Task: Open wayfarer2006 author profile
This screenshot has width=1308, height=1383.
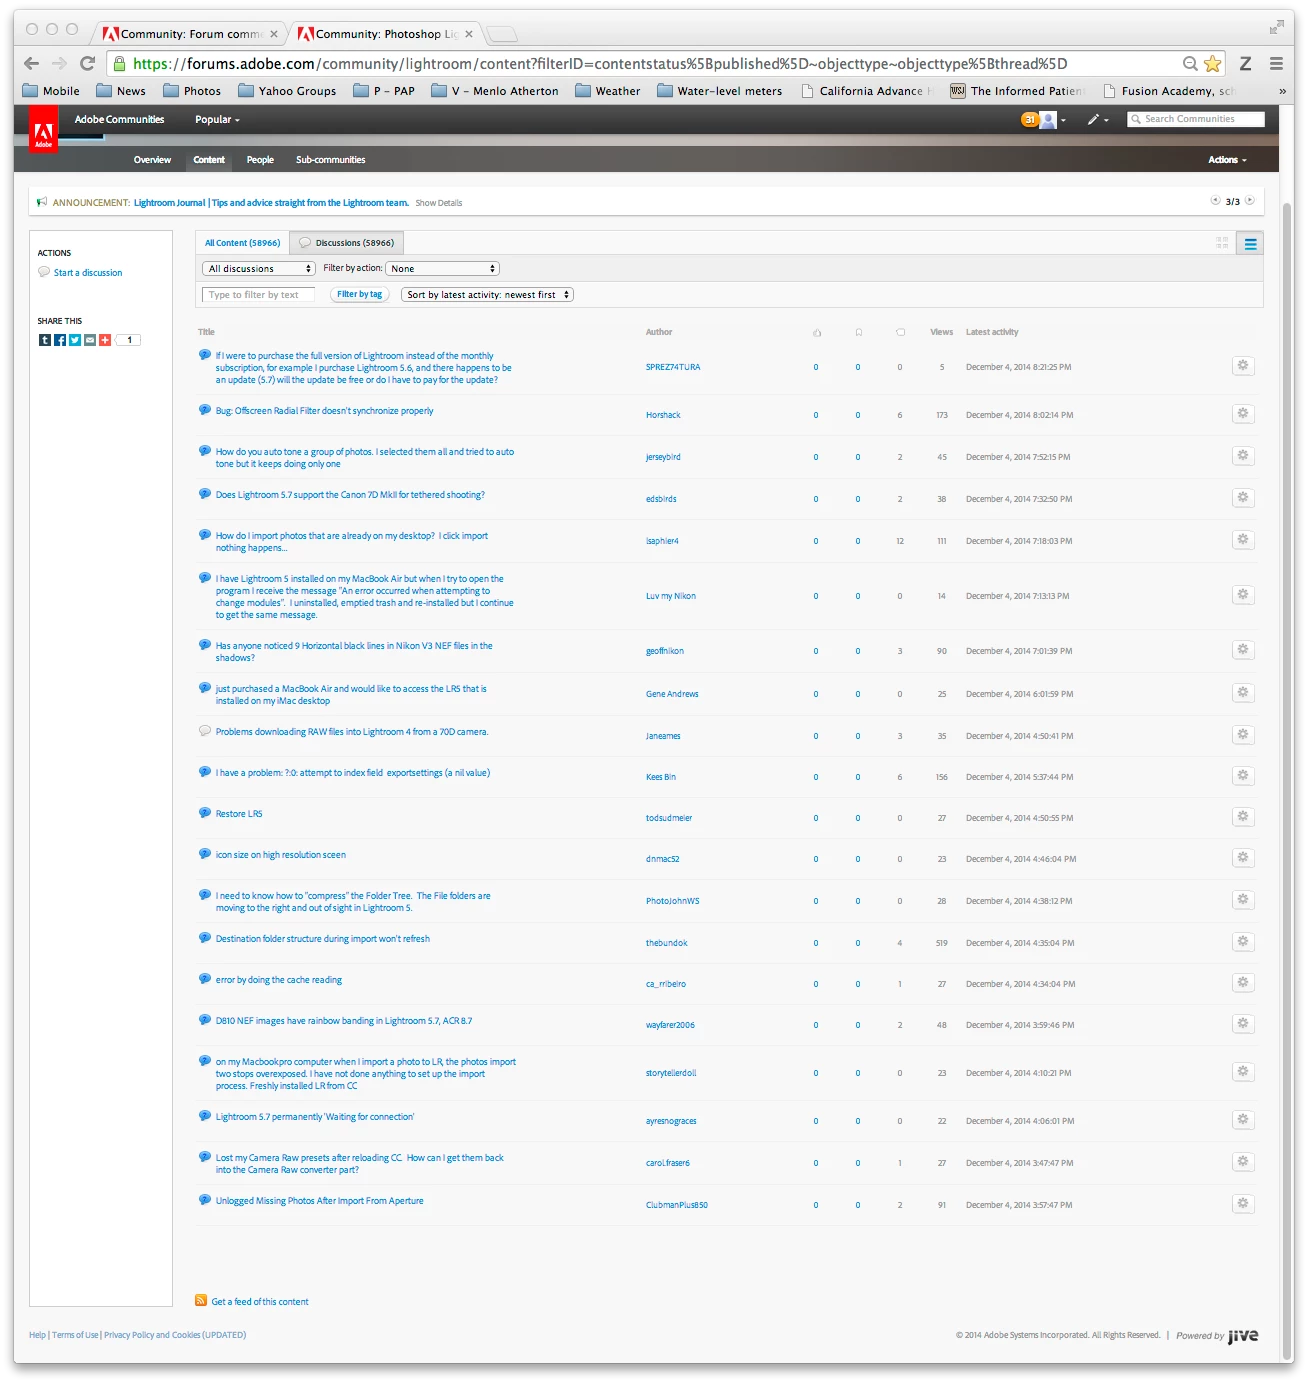Action: pos(670,1025)
